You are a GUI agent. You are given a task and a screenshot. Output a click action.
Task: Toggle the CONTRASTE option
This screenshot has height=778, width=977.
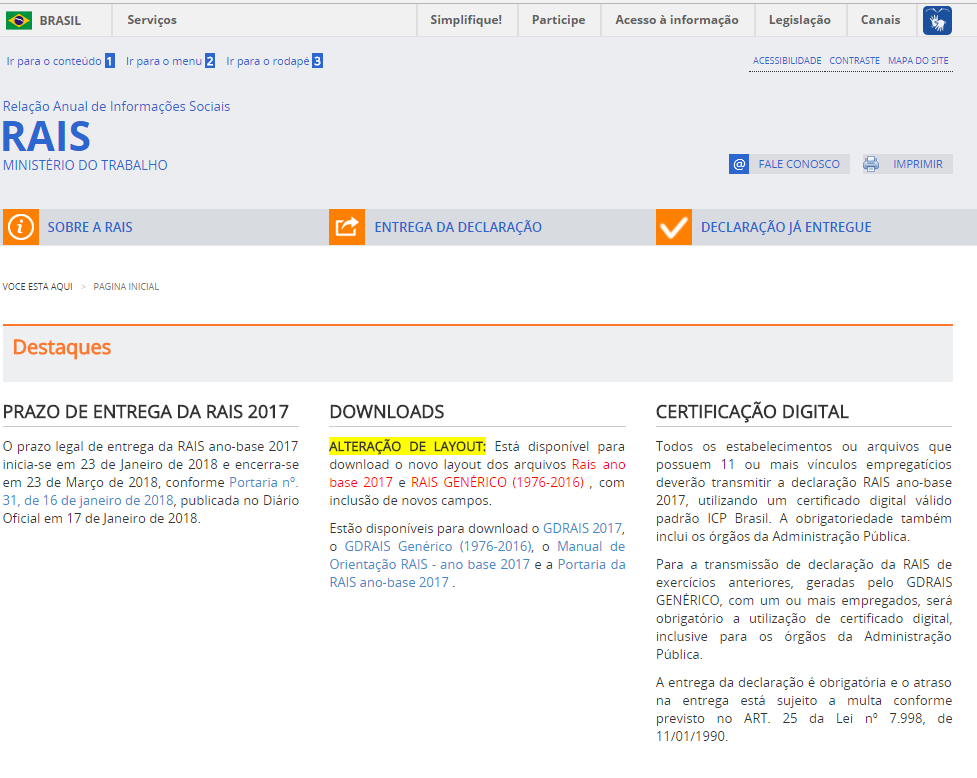tap(854, 60)
